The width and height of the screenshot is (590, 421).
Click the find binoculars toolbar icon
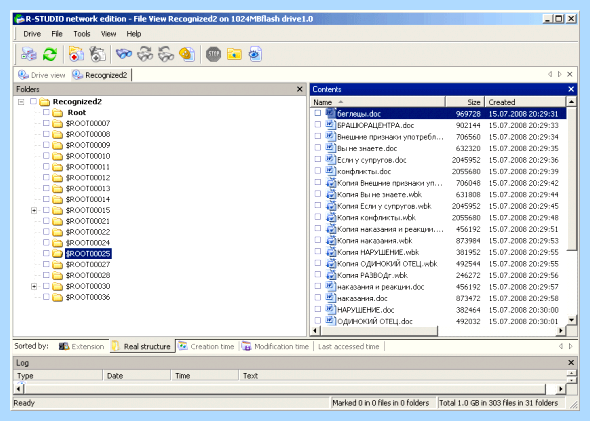click(x=124, y=54)
